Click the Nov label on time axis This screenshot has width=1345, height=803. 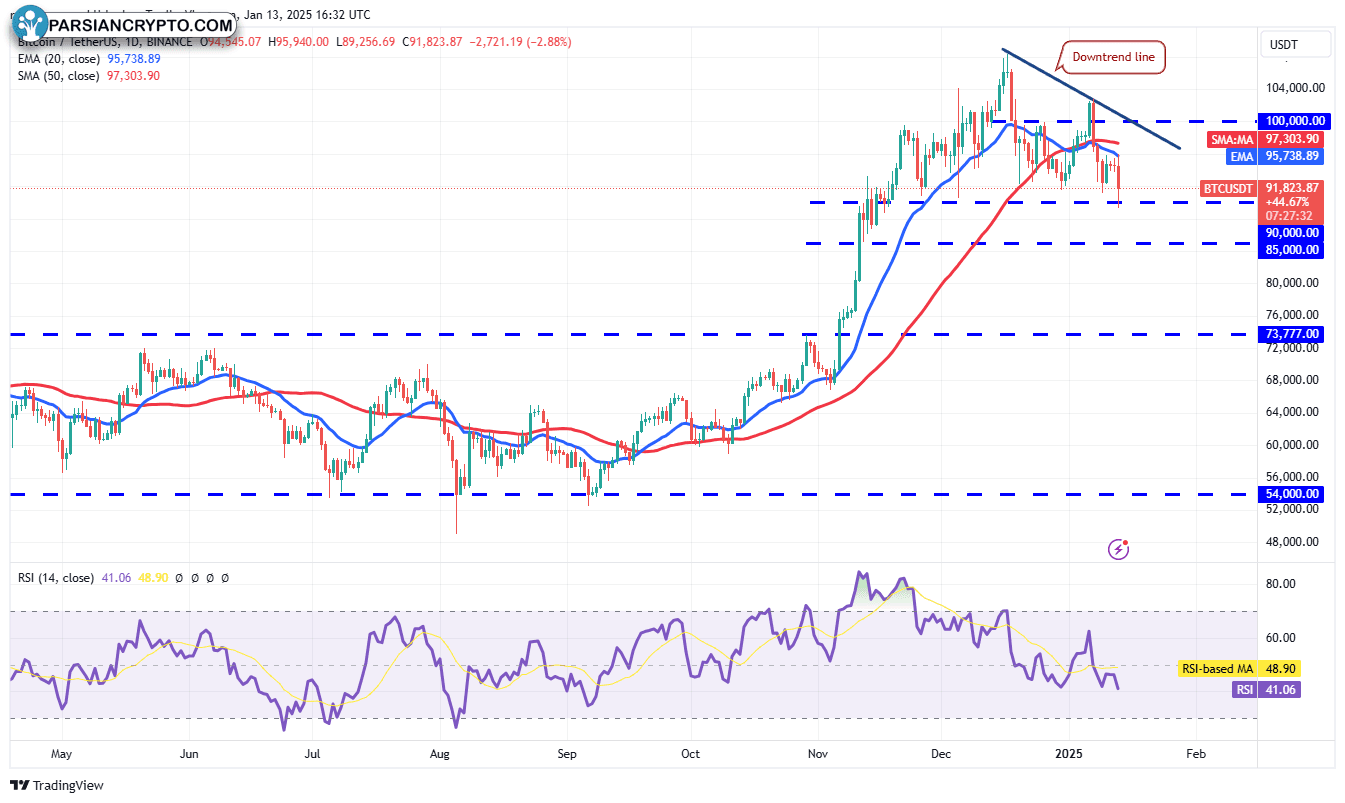click(817, 753)
